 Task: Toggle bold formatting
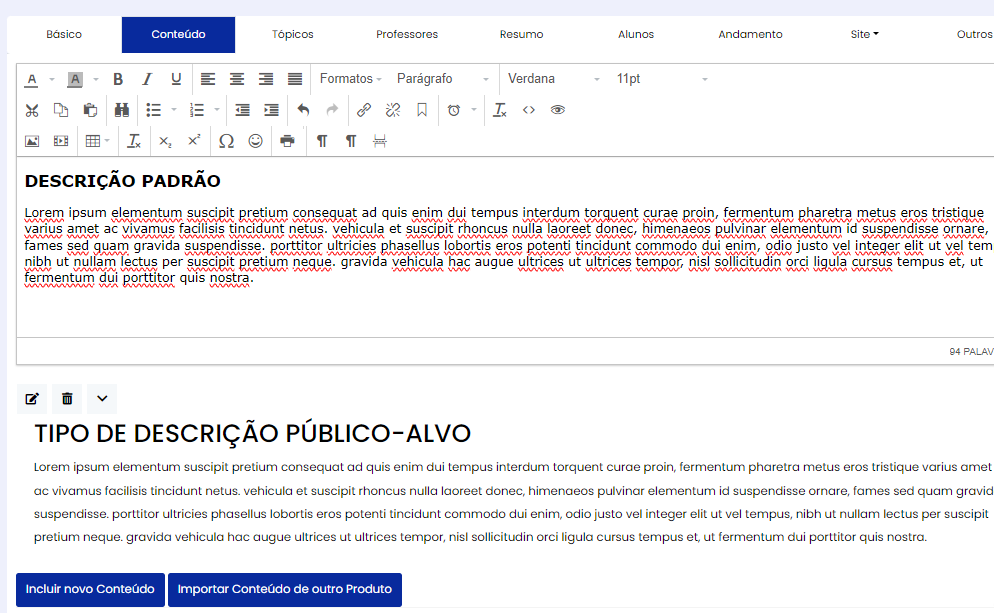pos(118,79)
